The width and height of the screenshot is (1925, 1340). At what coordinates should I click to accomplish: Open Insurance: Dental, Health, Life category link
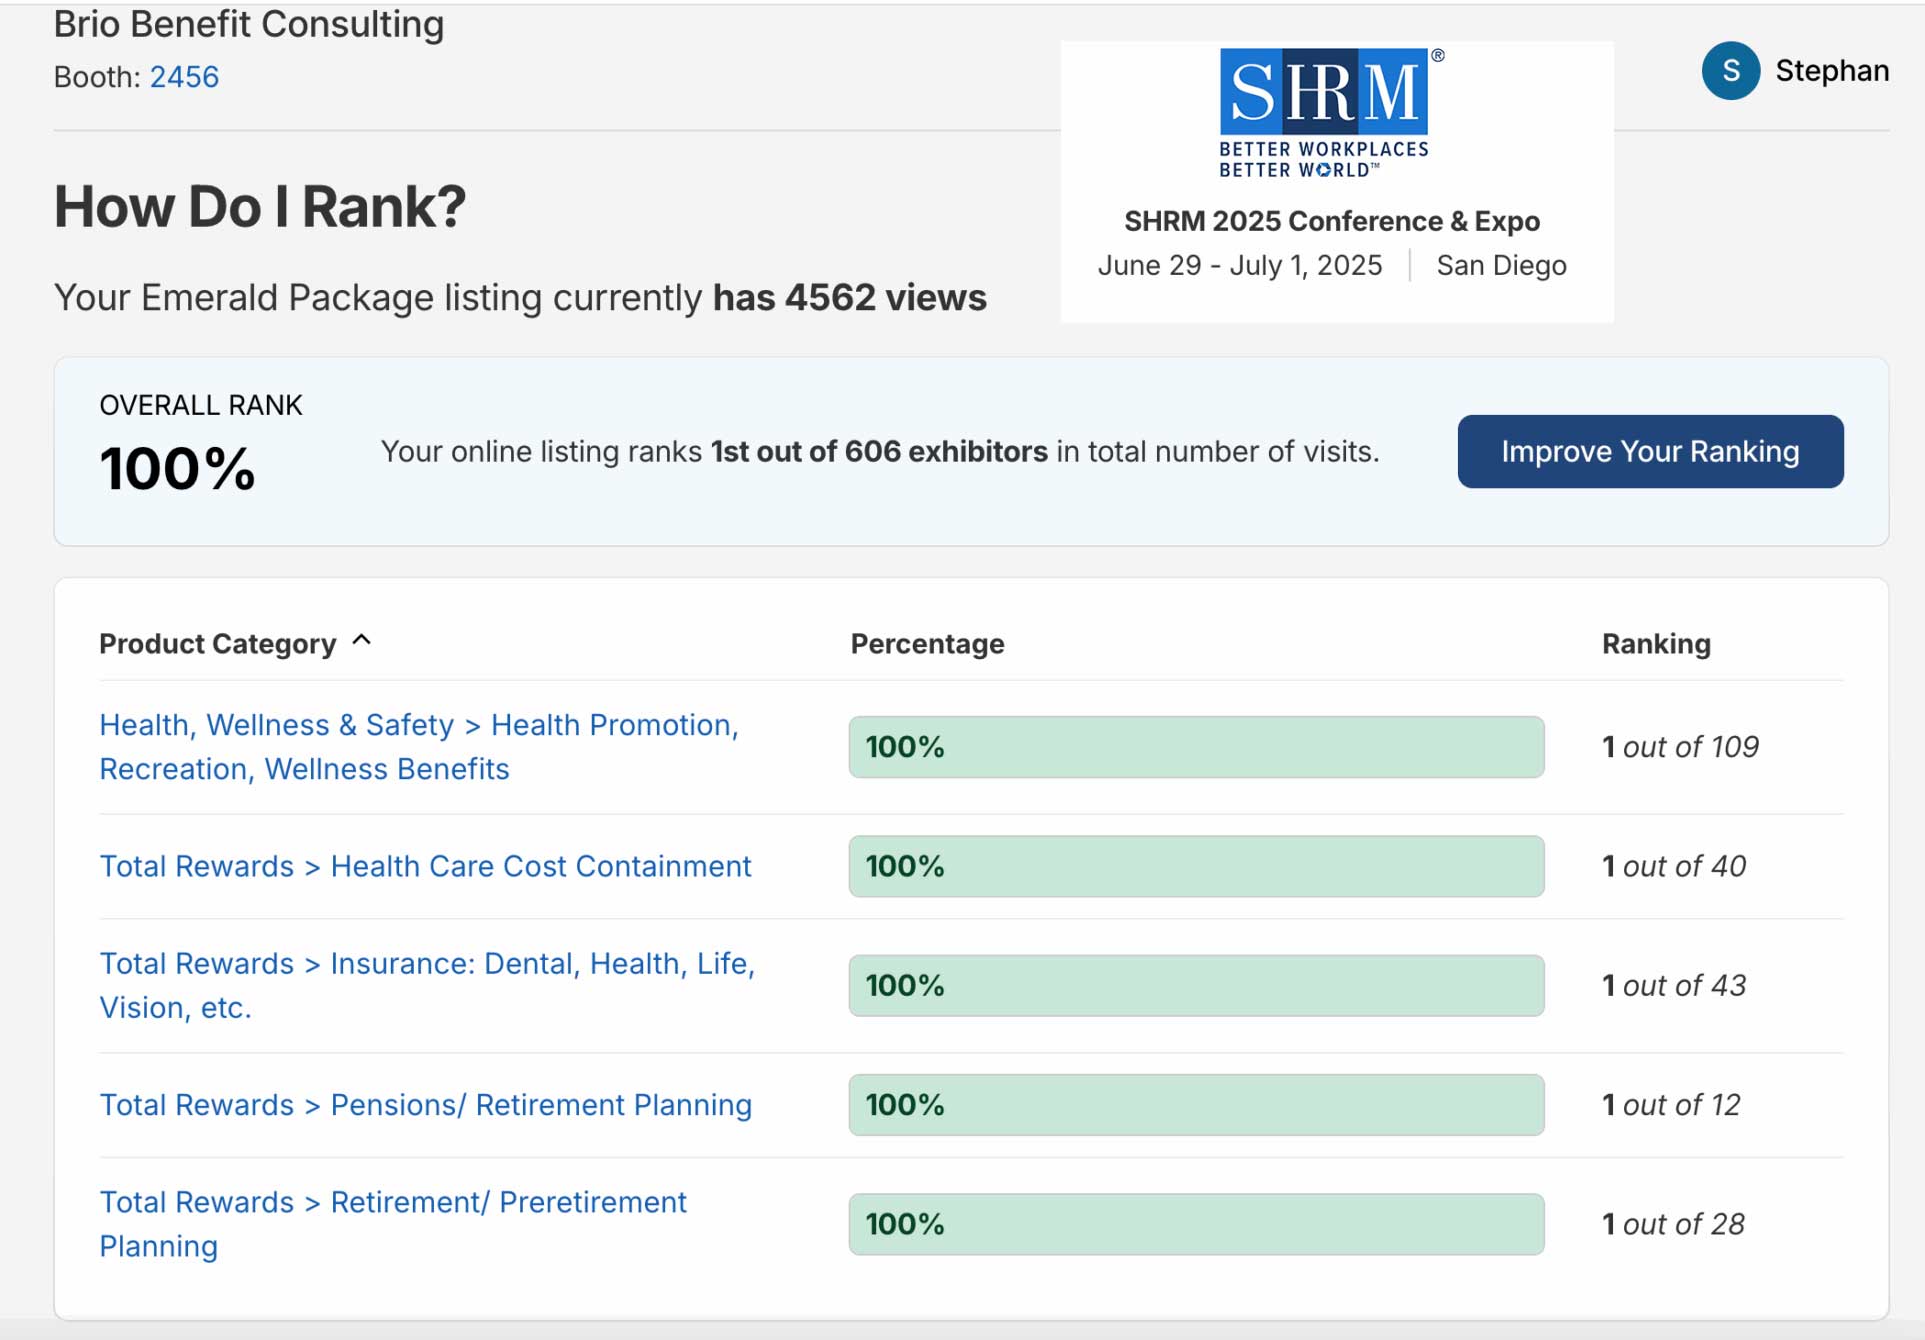tap(426, 984)
